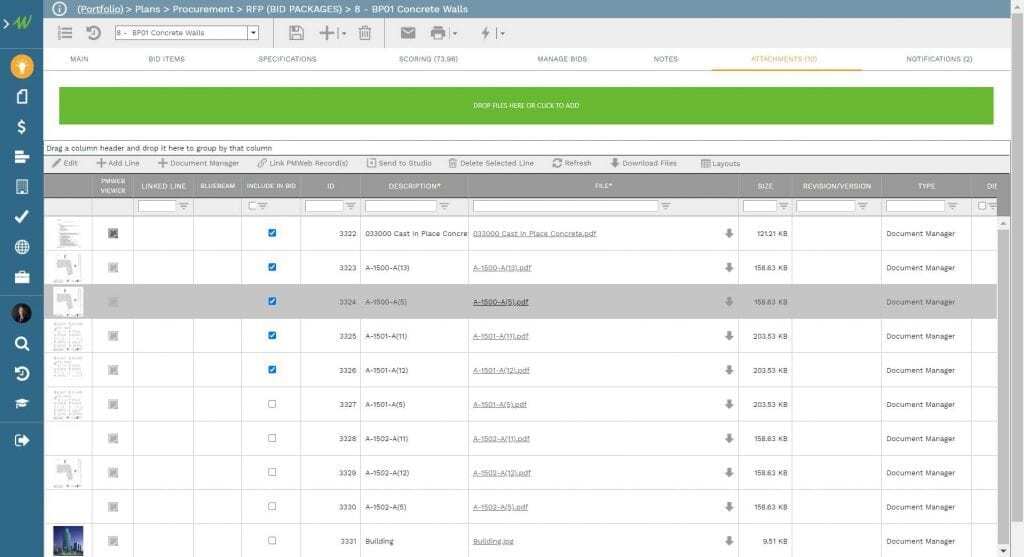Download the A-1500-A(13).pdf file arrow

(729, 268)
